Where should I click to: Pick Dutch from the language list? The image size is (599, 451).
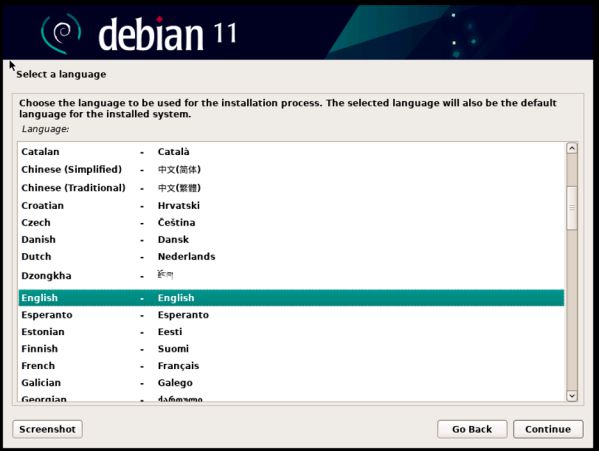[x=291, y=256]
